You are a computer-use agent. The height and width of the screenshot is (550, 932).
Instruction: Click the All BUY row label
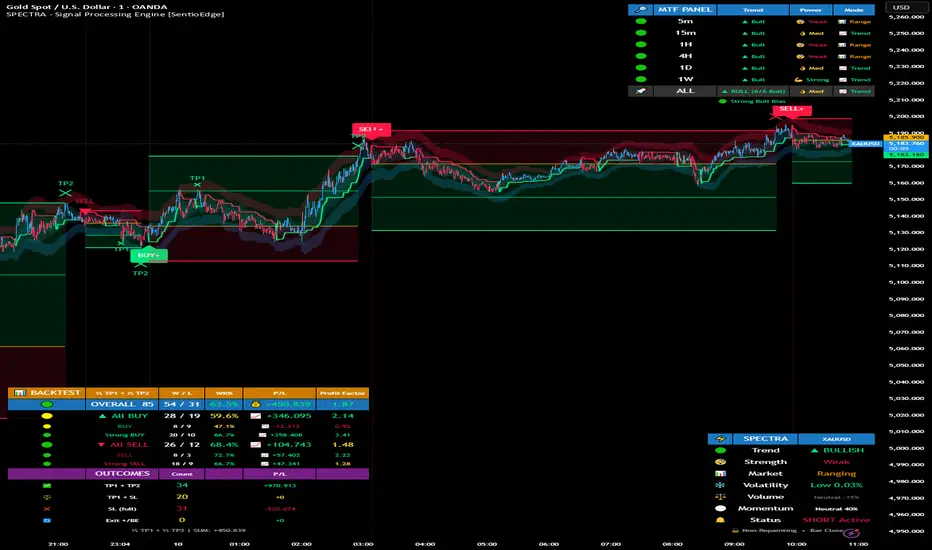(124, 416)
